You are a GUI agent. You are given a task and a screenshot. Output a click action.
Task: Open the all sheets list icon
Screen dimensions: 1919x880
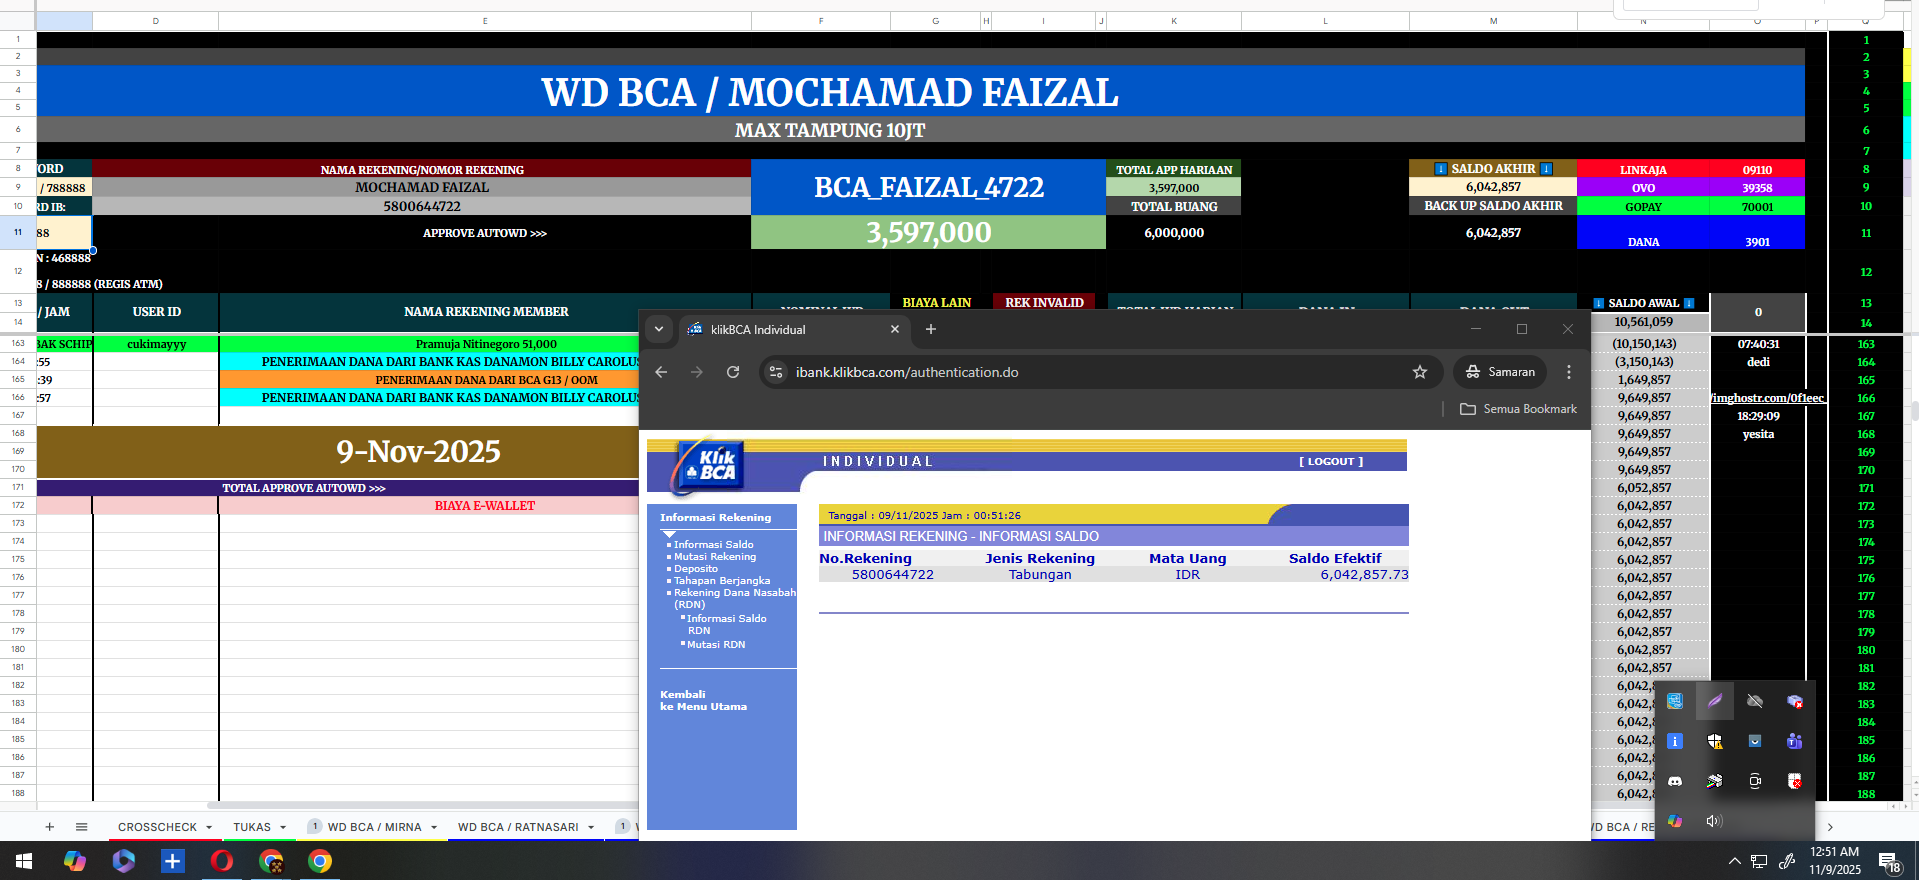pos(82,827)
